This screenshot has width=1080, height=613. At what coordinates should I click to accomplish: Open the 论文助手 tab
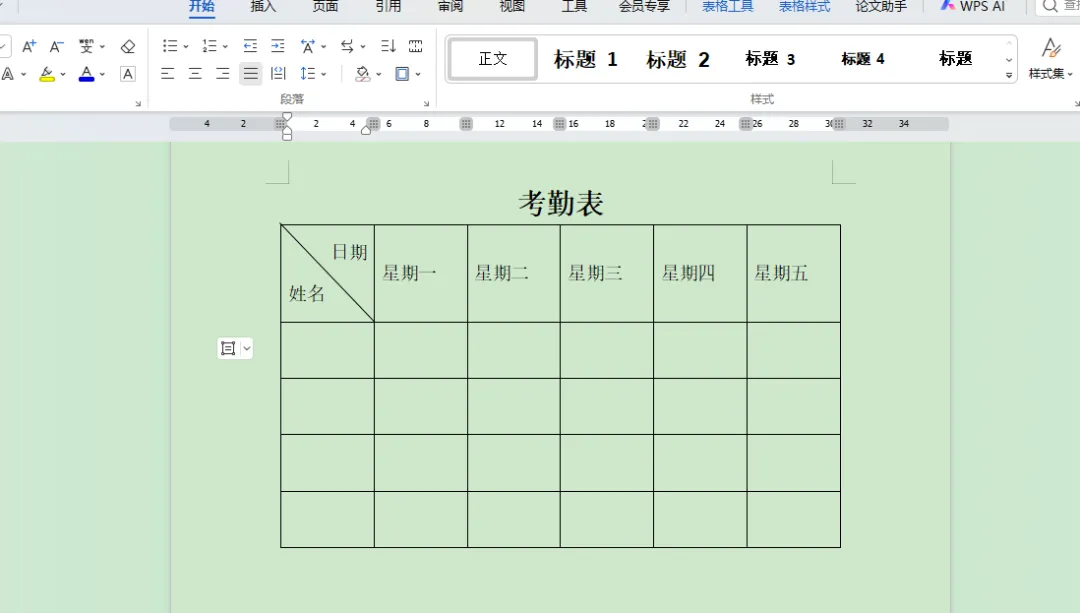pos(881,6)
